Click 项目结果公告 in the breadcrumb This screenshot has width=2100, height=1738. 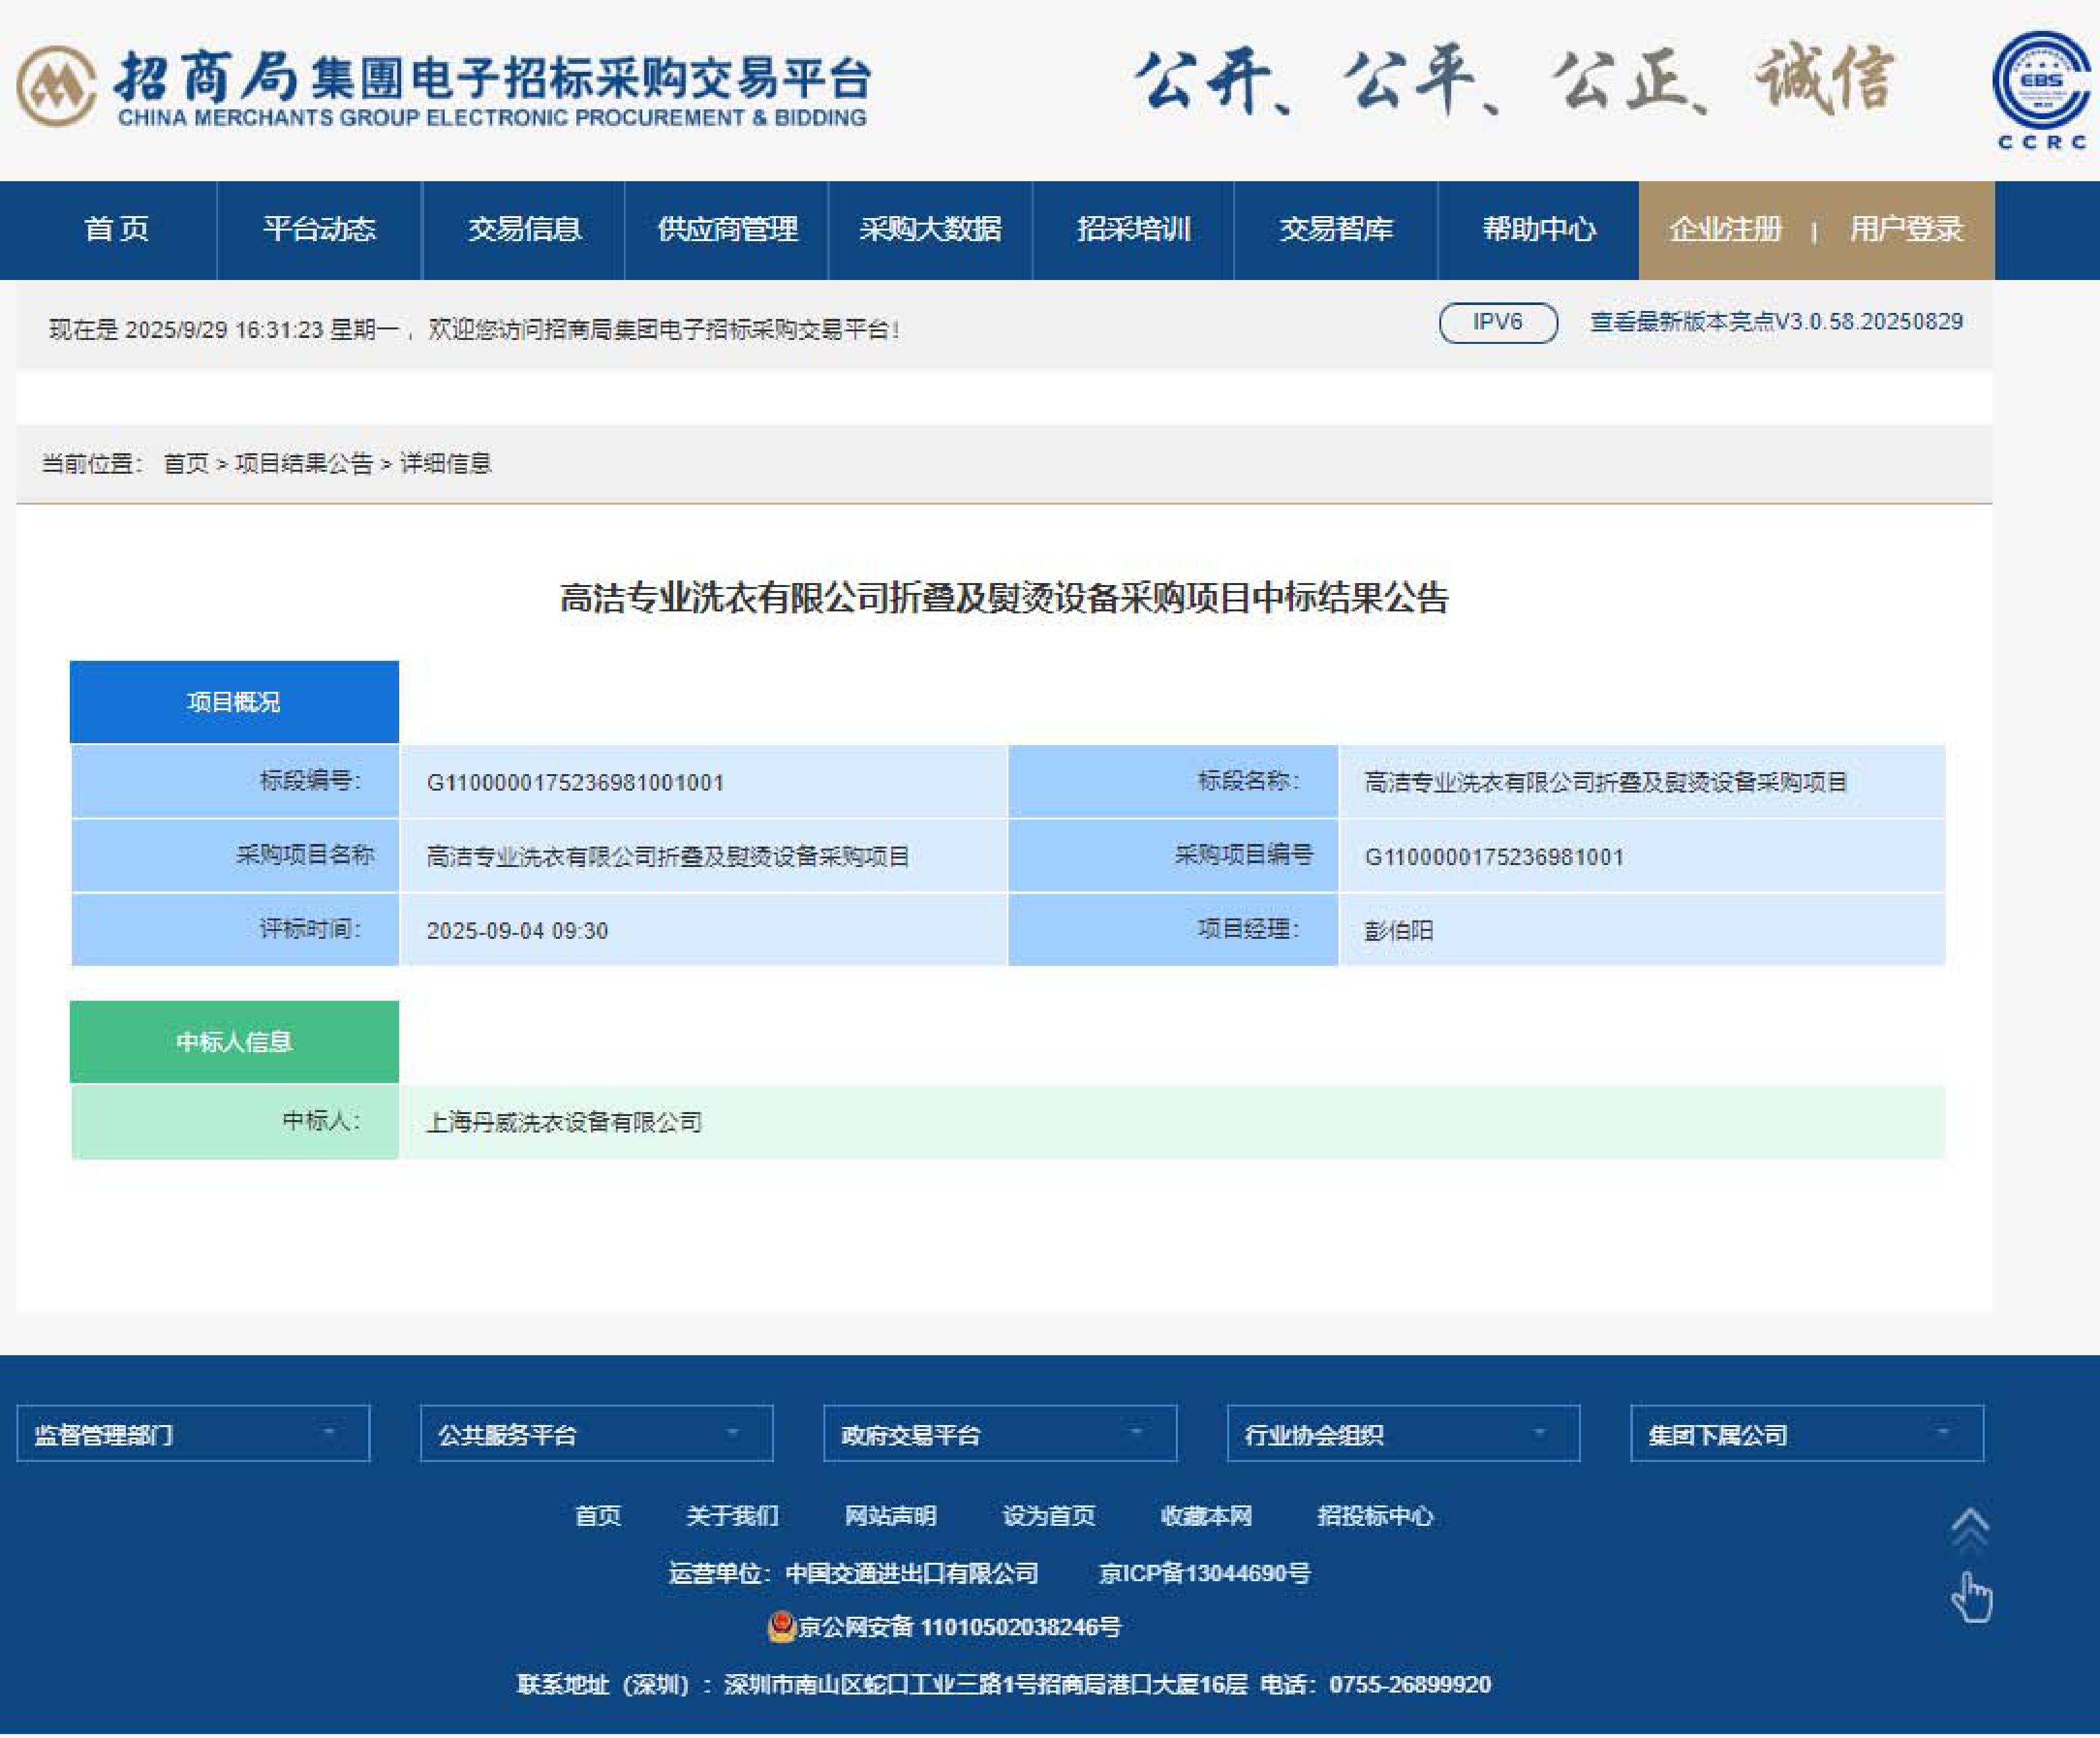(x=303, y=464)
